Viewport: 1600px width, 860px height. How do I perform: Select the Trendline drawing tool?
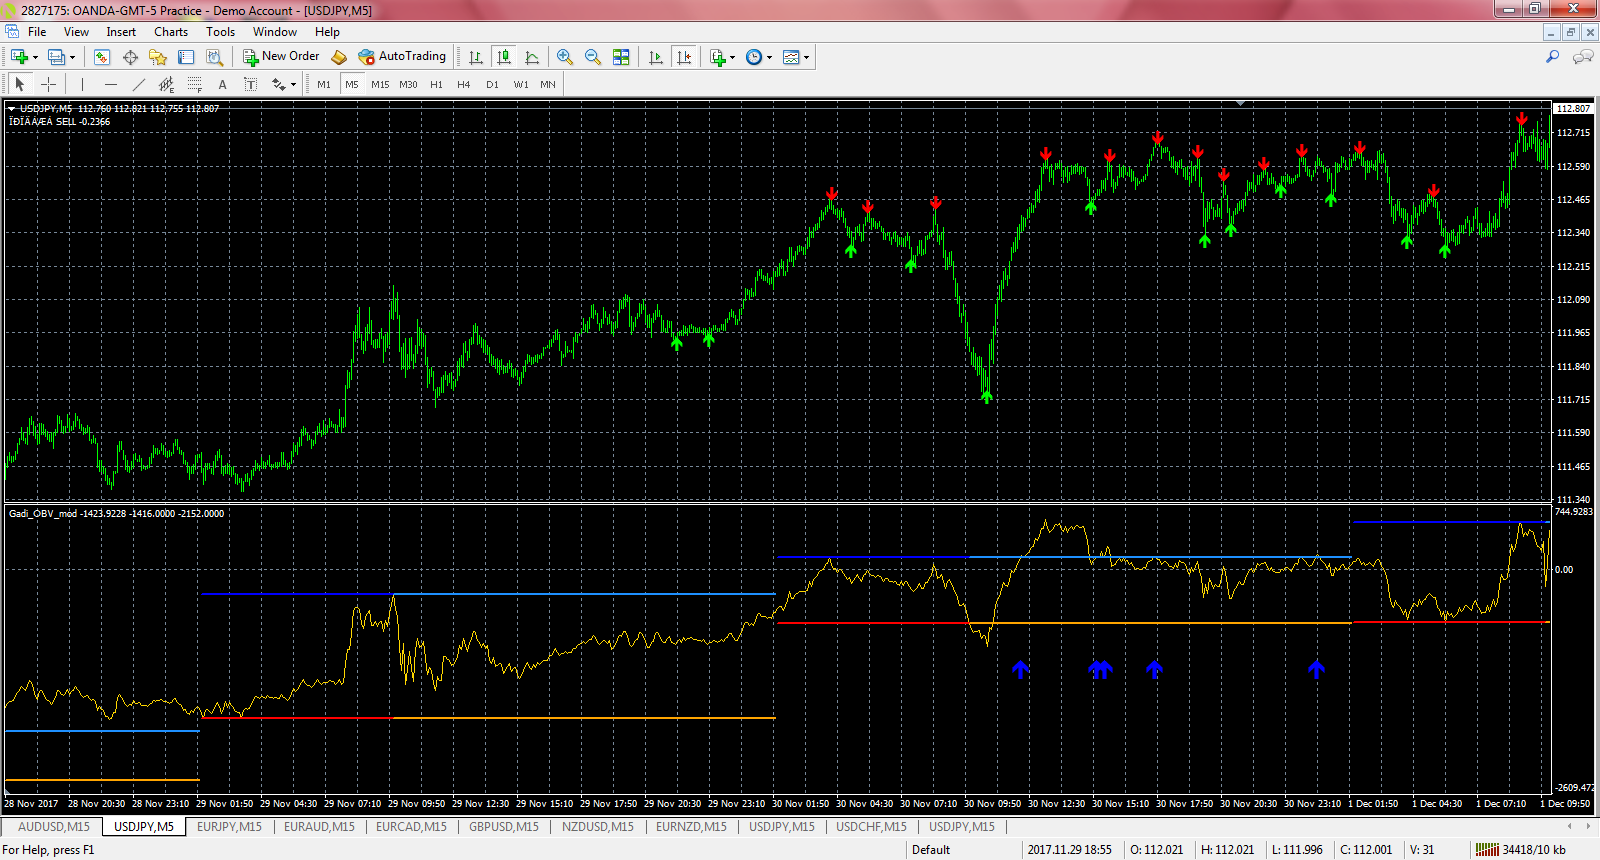tap(138, 84)
